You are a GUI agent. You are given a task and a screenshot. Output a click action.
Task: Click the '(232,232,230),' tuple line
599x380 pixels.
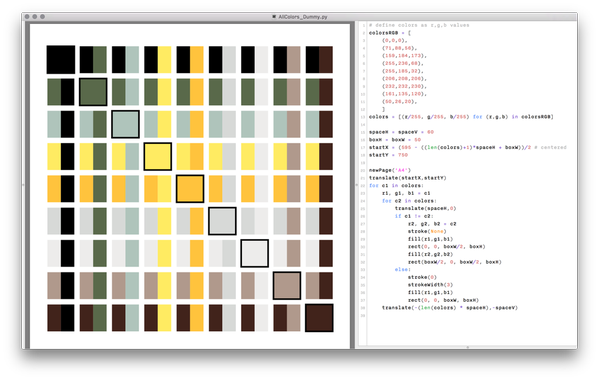(404, 86)
